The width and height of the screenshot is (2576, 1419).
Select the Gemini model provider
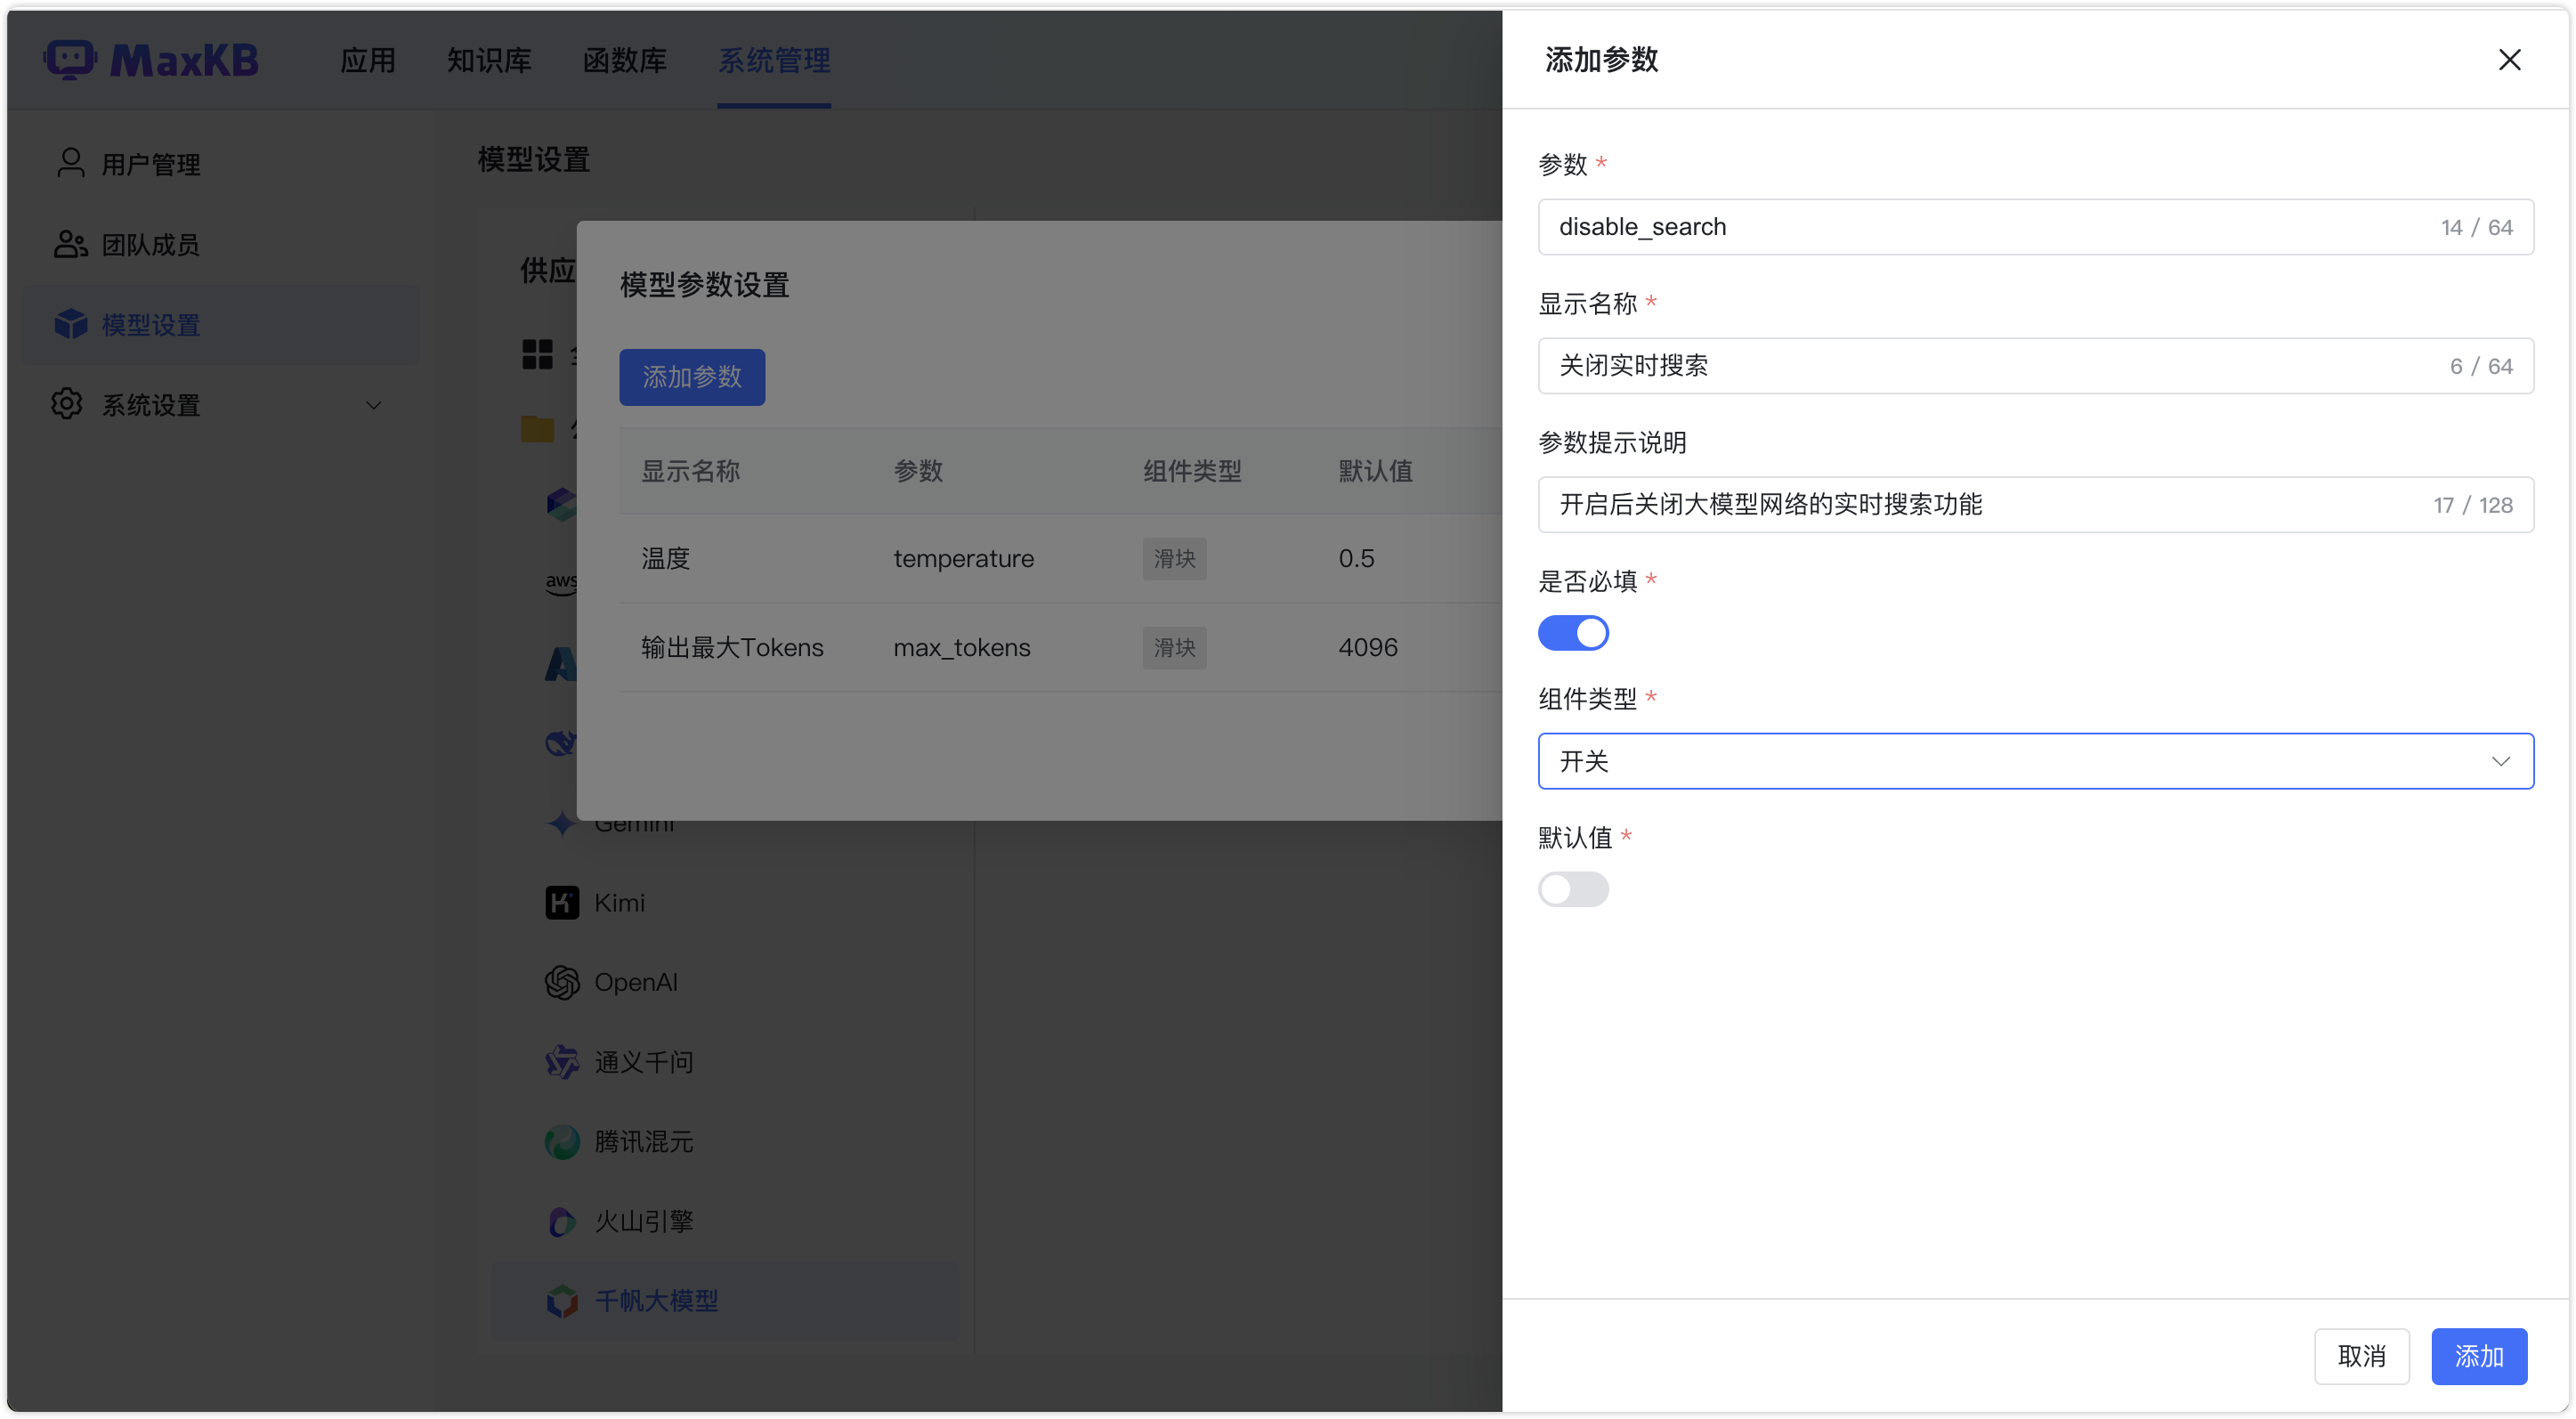click(x=634, y=822)
